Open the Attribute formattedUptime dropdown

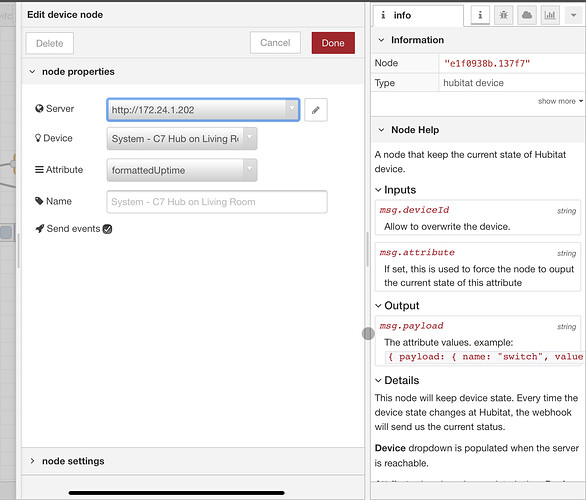coord(182,170)
